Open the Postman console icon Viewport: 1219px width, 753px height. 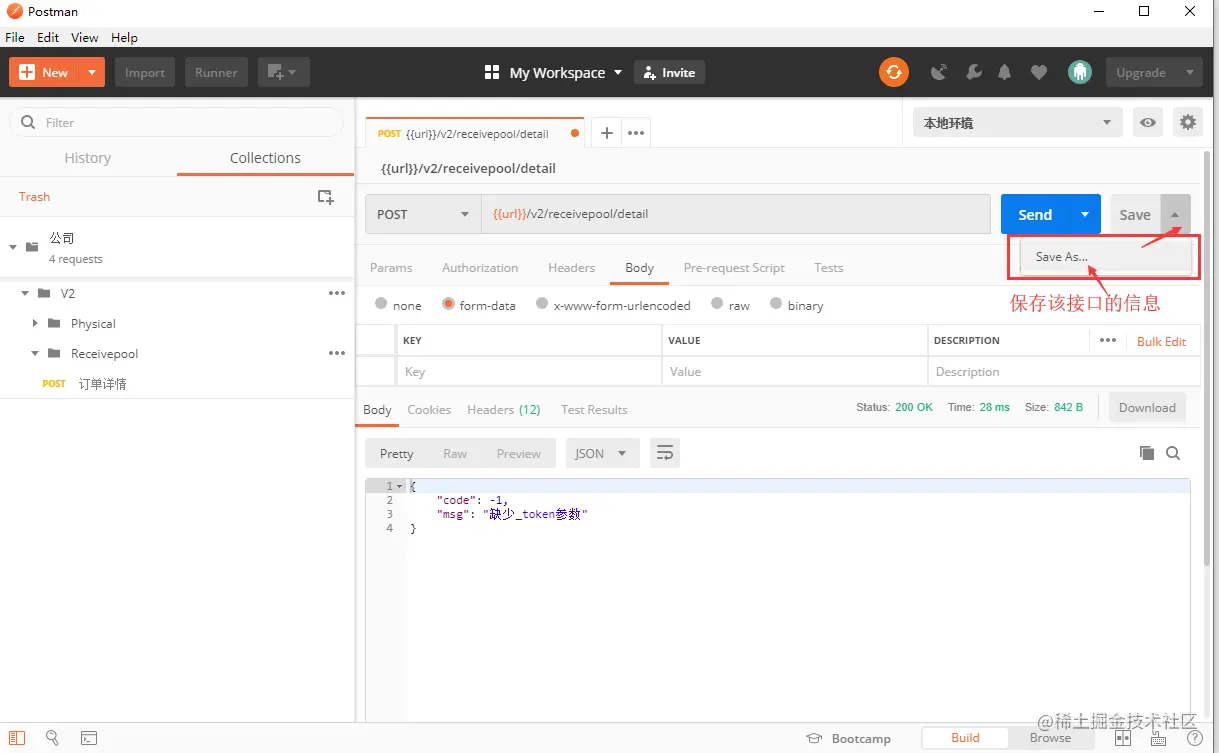[89, 738]
